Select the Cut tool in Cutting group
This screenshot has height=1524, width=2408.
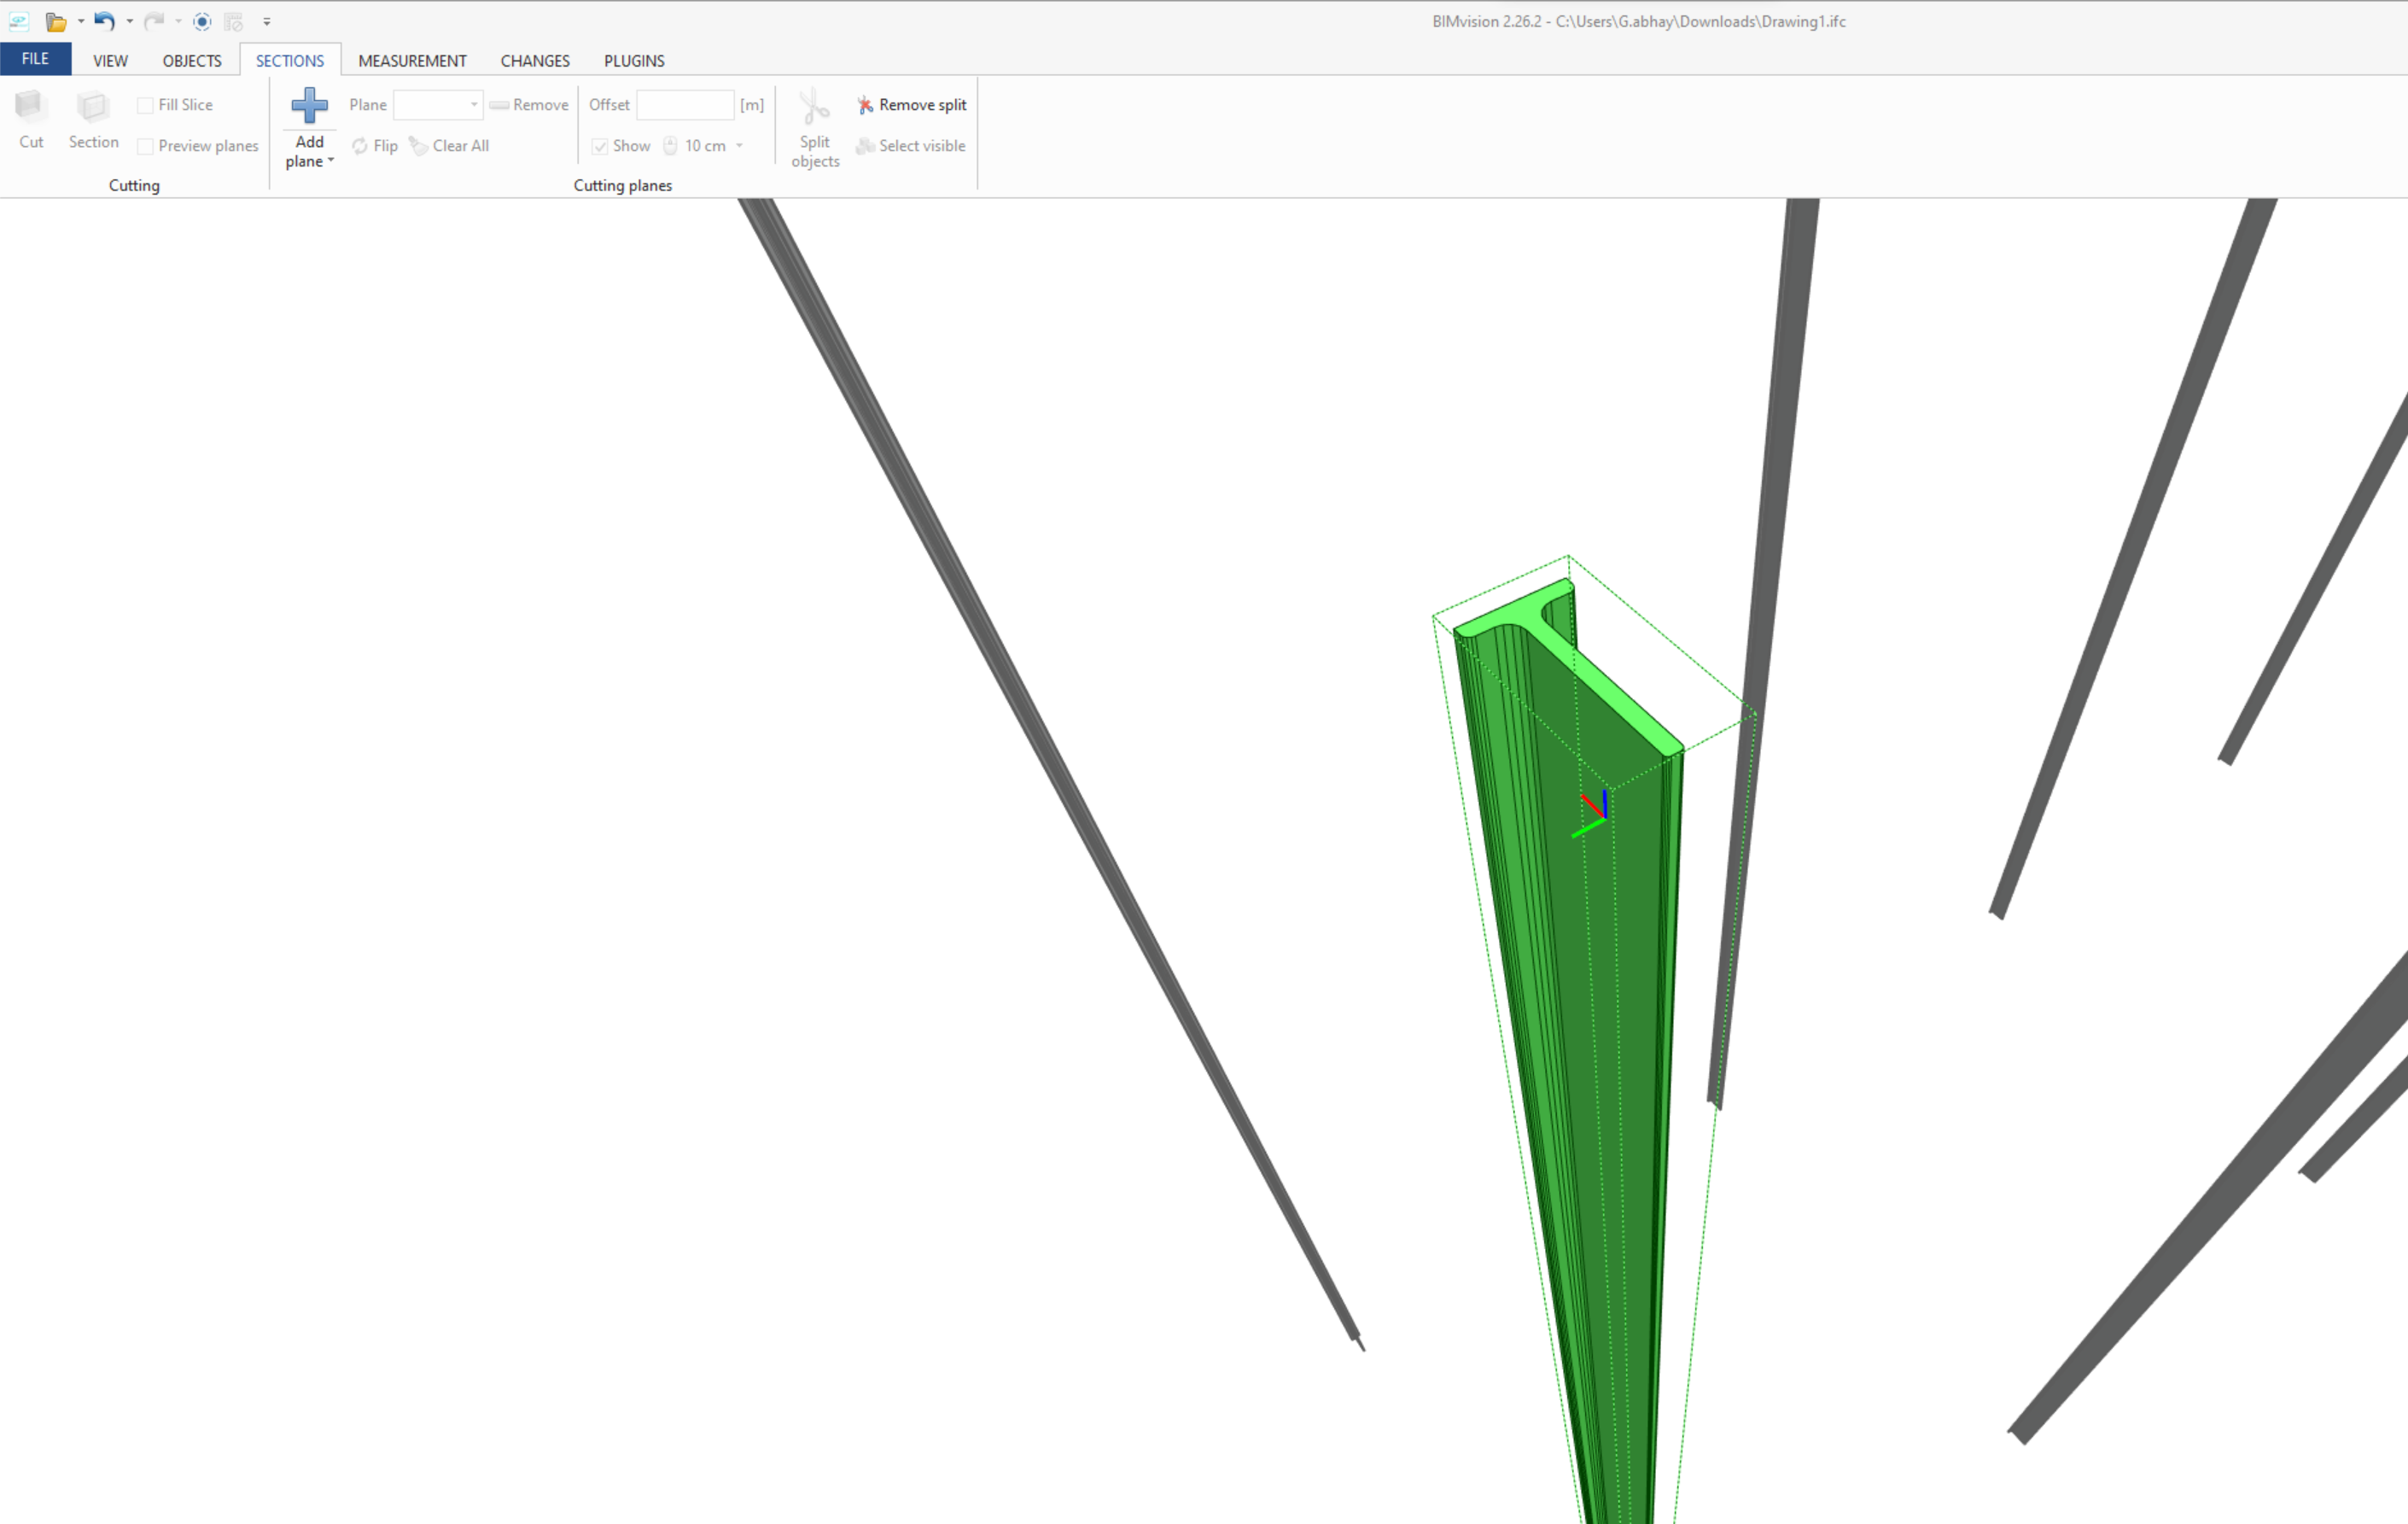pyautogui.click(x=31, y=118)
